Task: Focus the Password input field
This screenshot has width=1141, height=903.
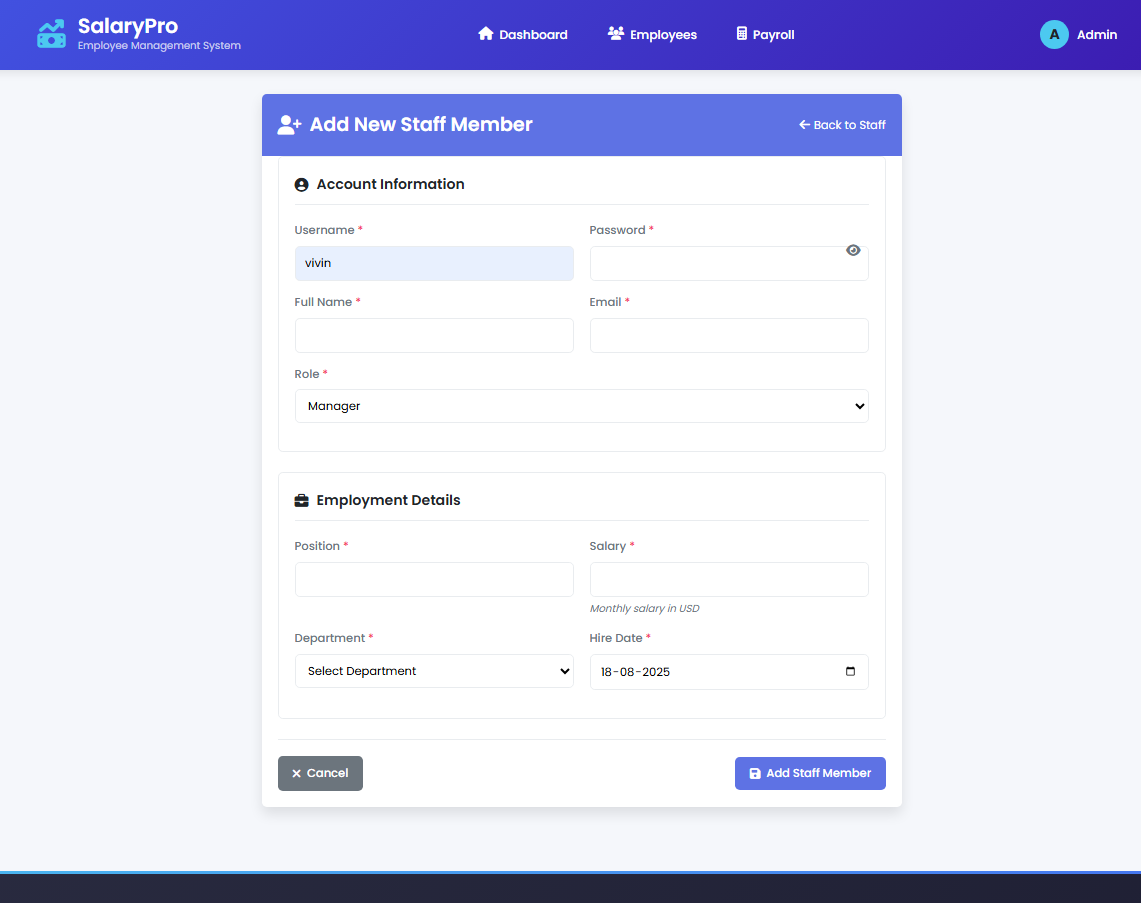Action: [715, 264]
